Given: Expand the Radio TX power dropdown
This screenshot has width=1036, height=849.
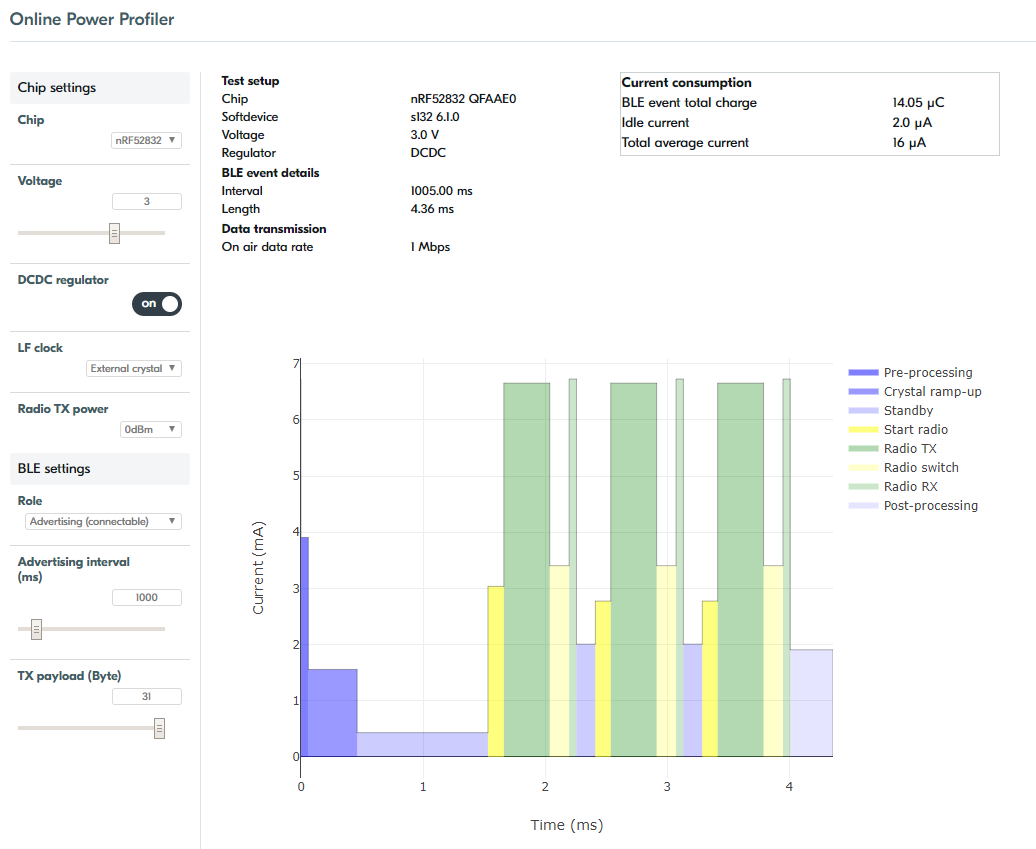Looking at the screenshot, I should pos(150,430).
